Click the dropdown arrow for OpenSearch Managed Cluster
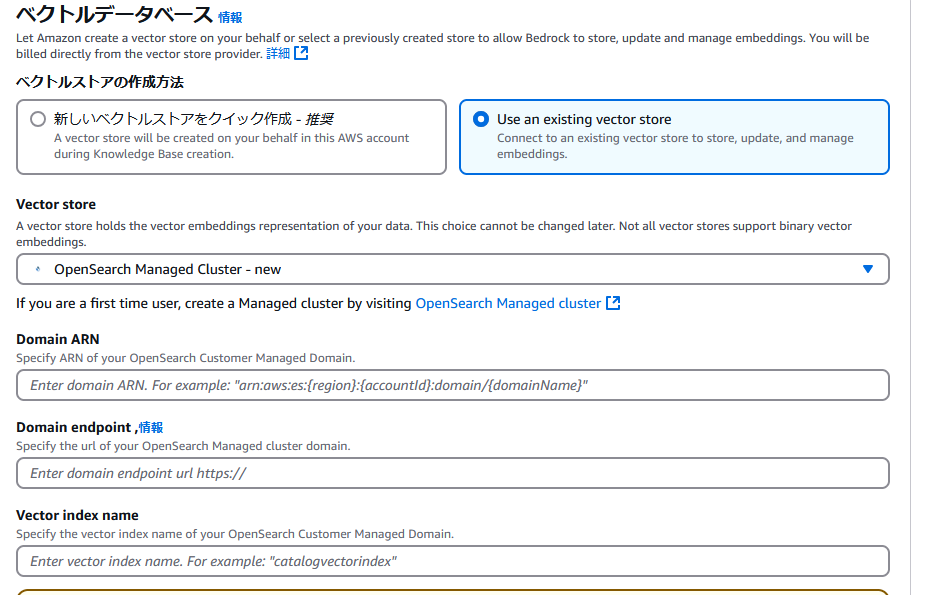Image resolution: width=932 pixels, height=595 pixels. tap(868, 269)
